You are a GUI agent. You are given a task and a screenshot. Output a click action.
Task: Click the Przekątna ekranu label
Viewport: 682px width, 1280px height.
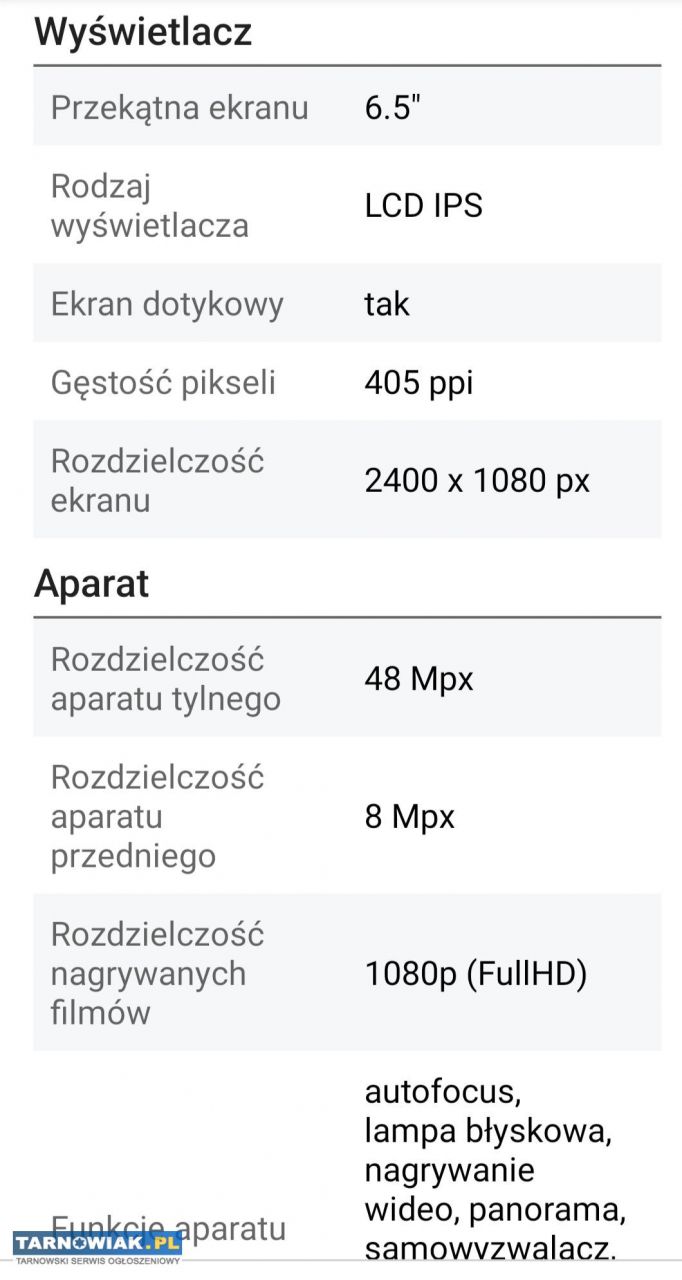click(x=180, y=107)
